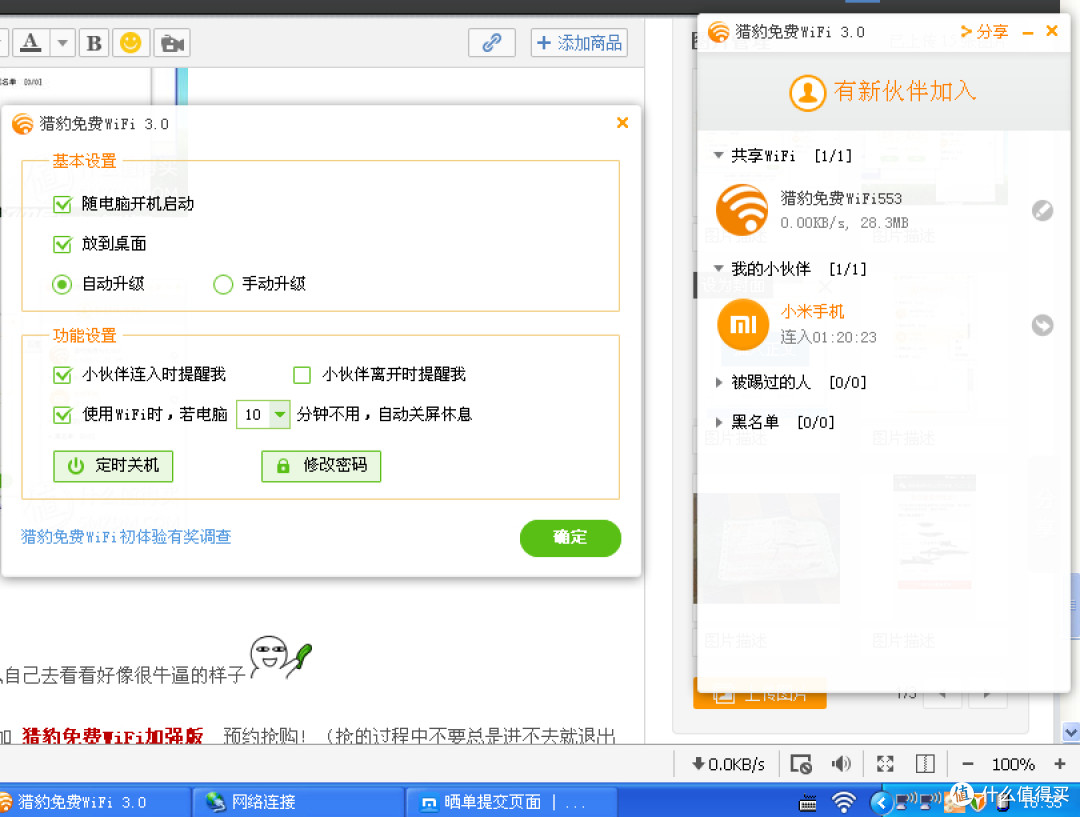Click the split-view icon in status bar
This screenshot has height=817, width=1080.
(925, 763)
